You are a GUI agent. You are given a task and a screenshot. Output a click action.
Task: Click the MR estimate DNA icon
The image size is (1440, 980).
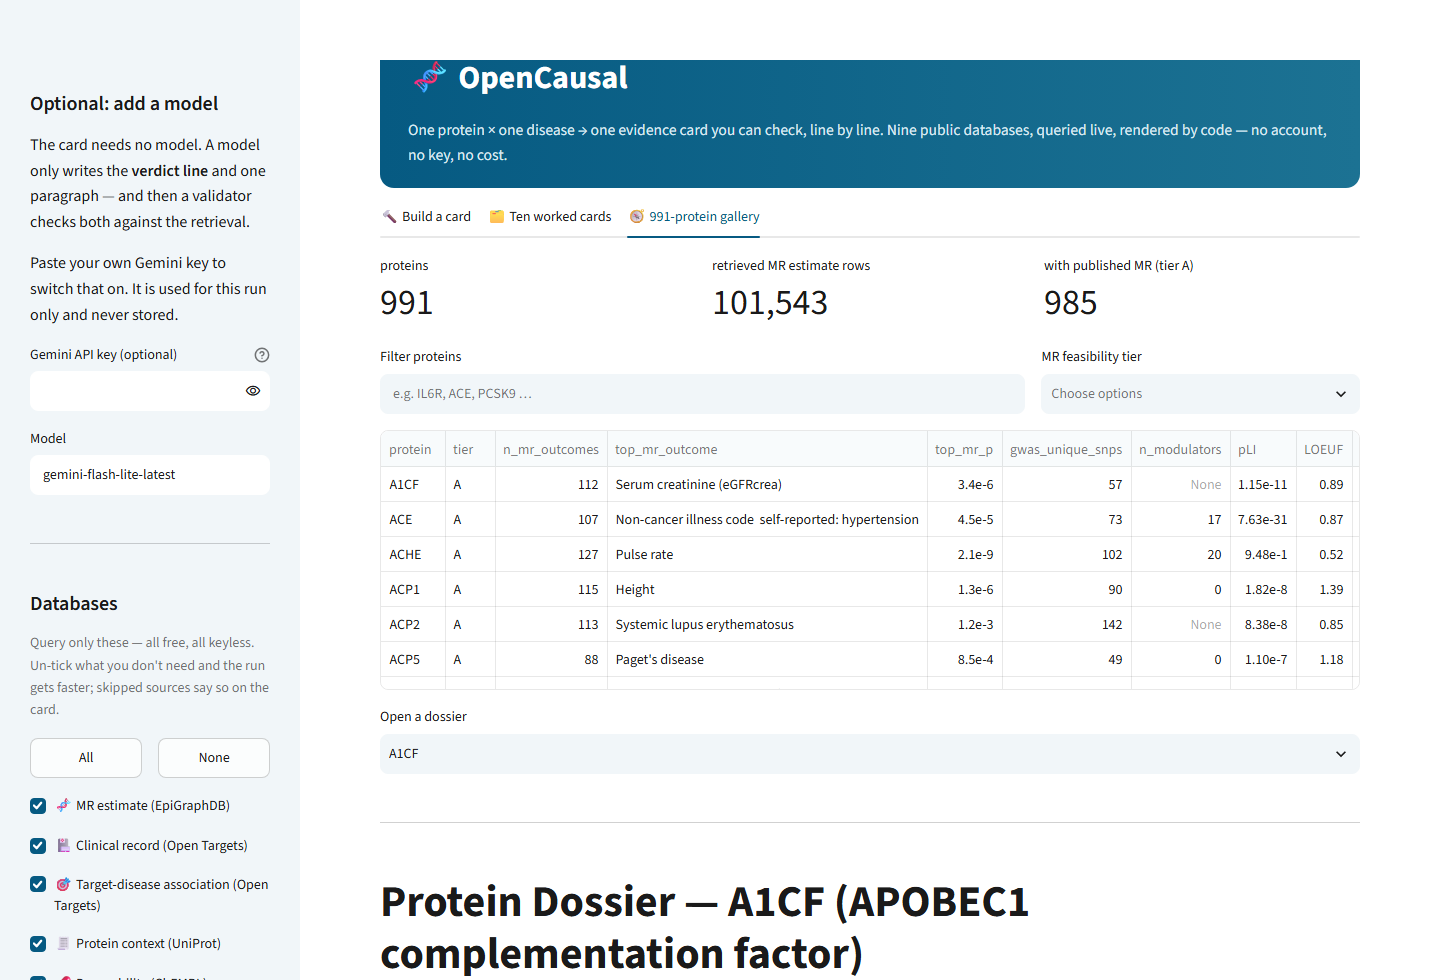[63, 805]
